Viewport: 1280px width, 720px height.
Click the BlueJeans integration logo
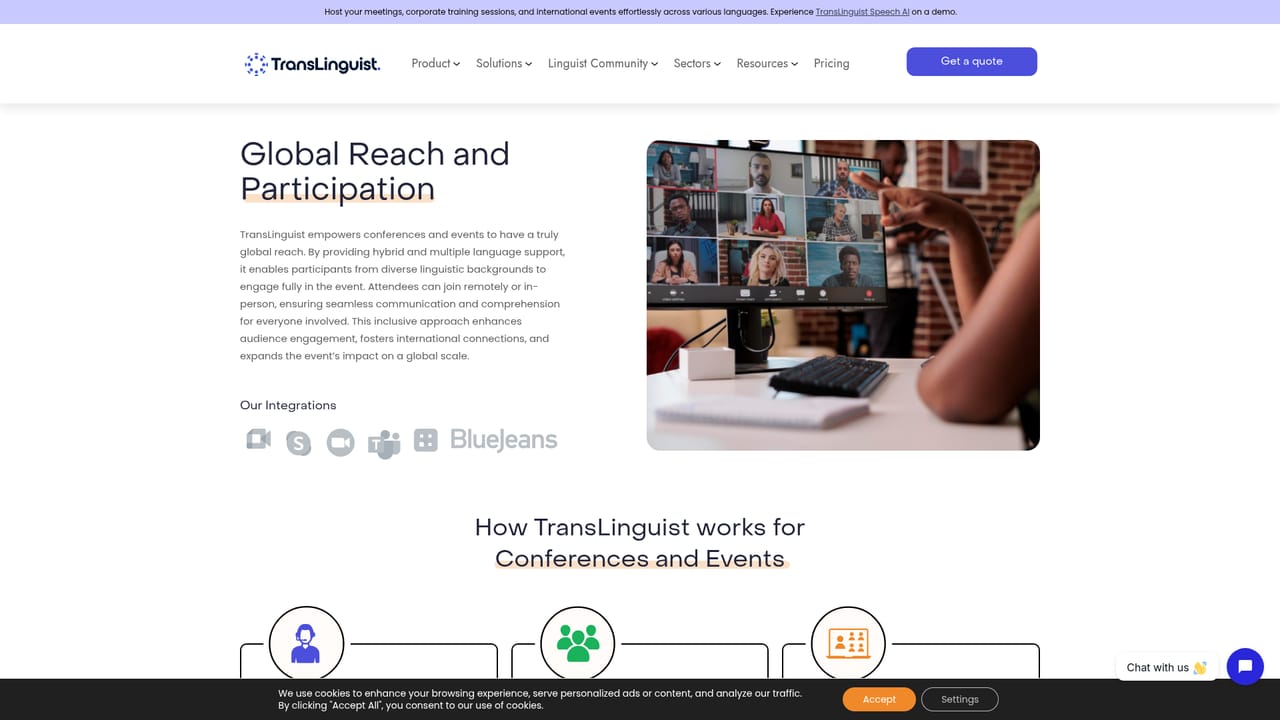tap(504, 440)
